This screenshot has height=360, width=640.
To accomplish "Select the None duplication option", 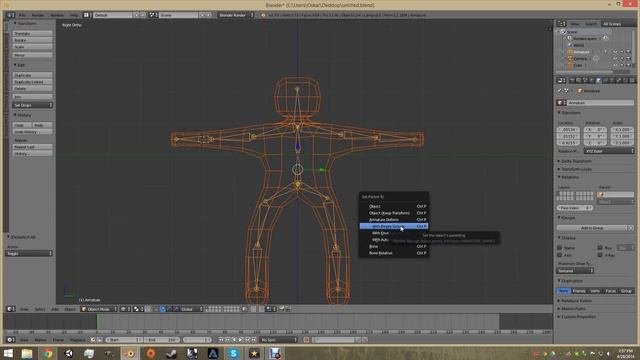I will 563,291.
